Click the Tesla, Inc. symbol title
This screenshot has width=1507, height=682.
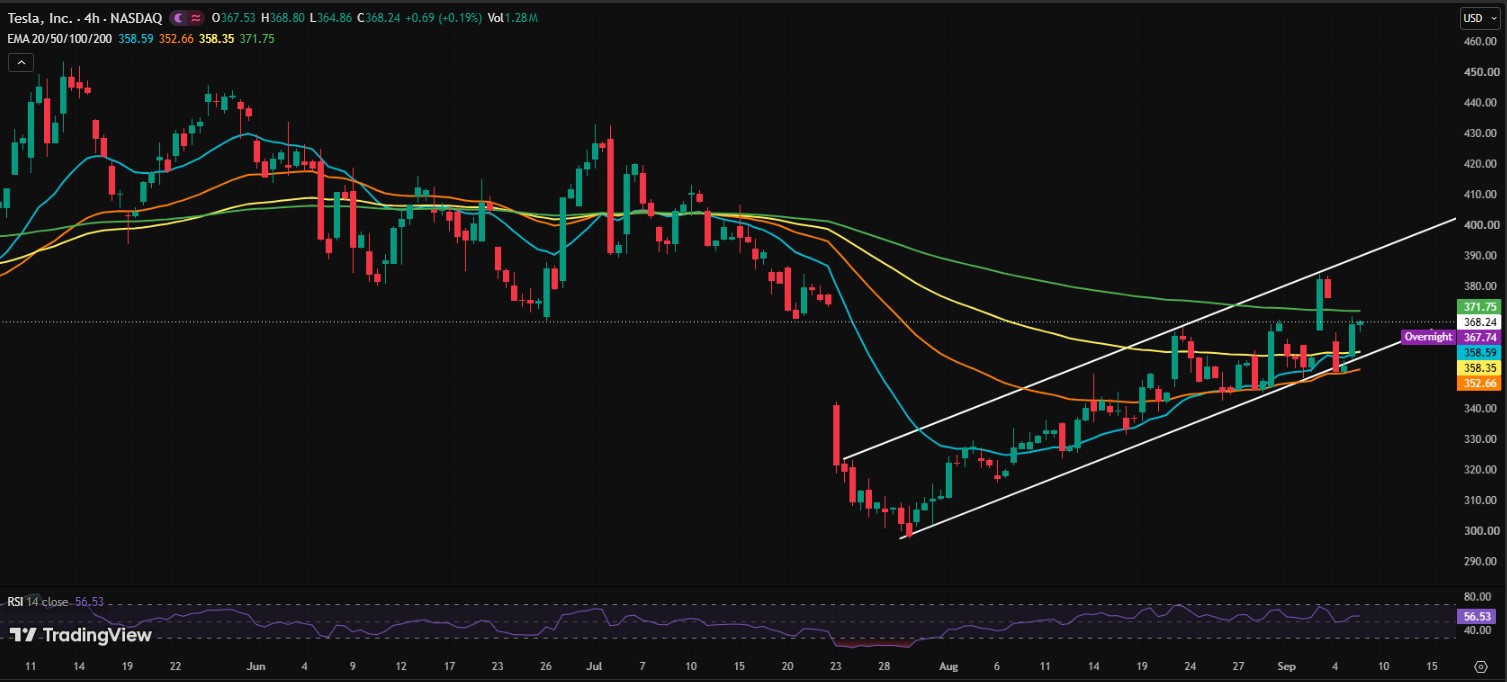pyautogui.click(x=42, y=18)
